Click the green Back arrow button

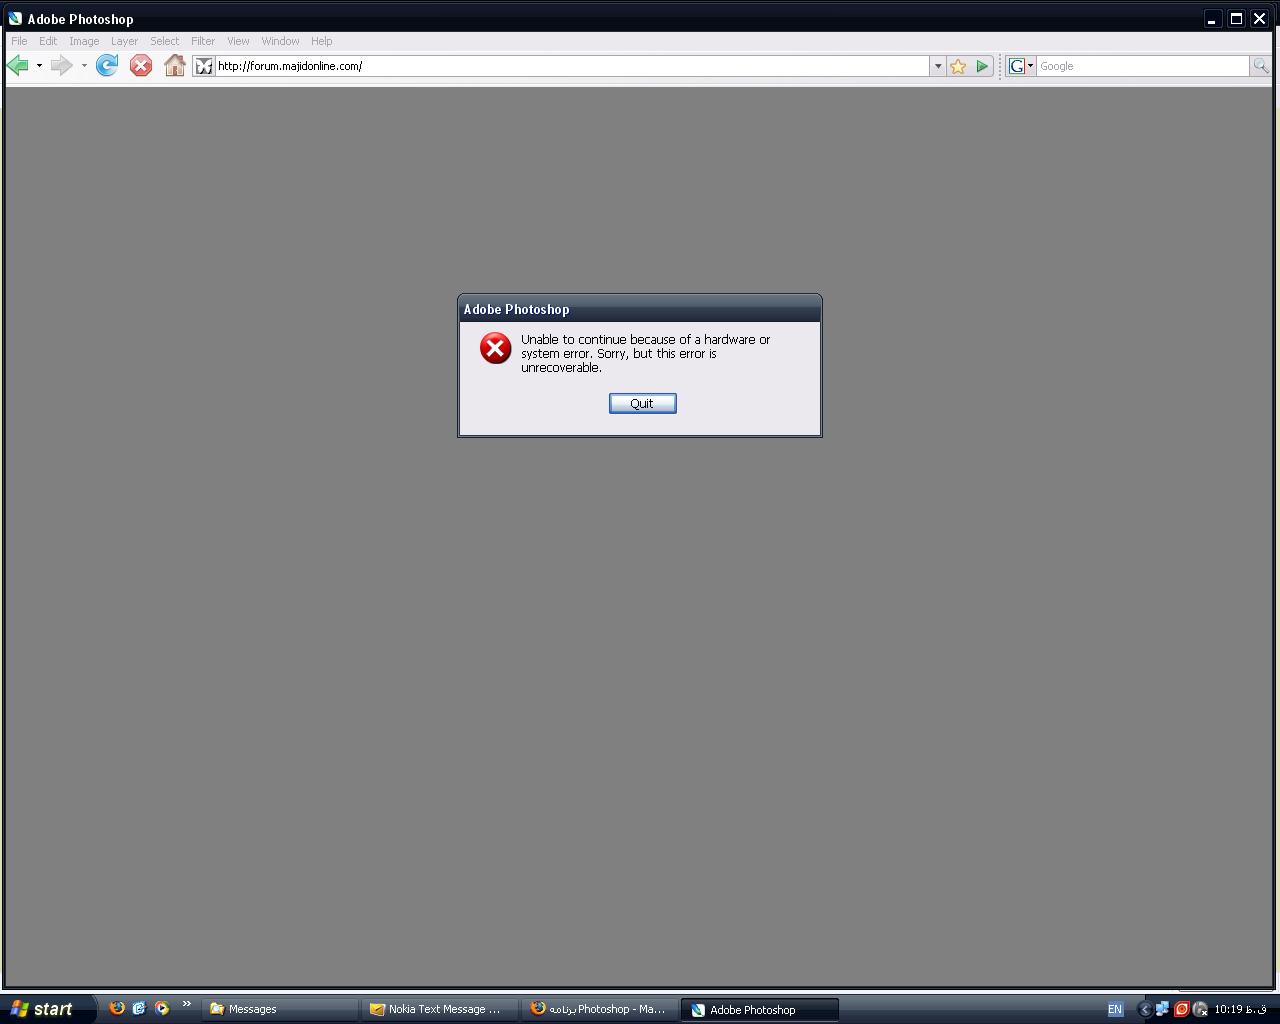click(x=18, y=66)
